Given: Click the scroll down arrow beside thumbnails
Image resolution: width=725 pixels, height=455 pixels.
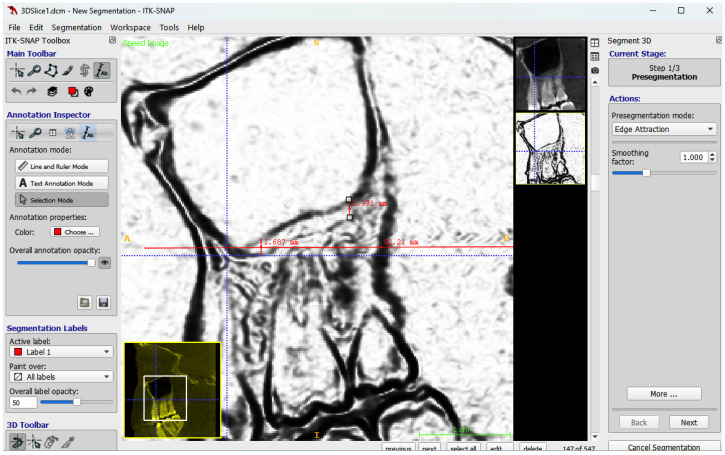Looking at the screenshot, I should pyautogui.click(x=595, y=437).
